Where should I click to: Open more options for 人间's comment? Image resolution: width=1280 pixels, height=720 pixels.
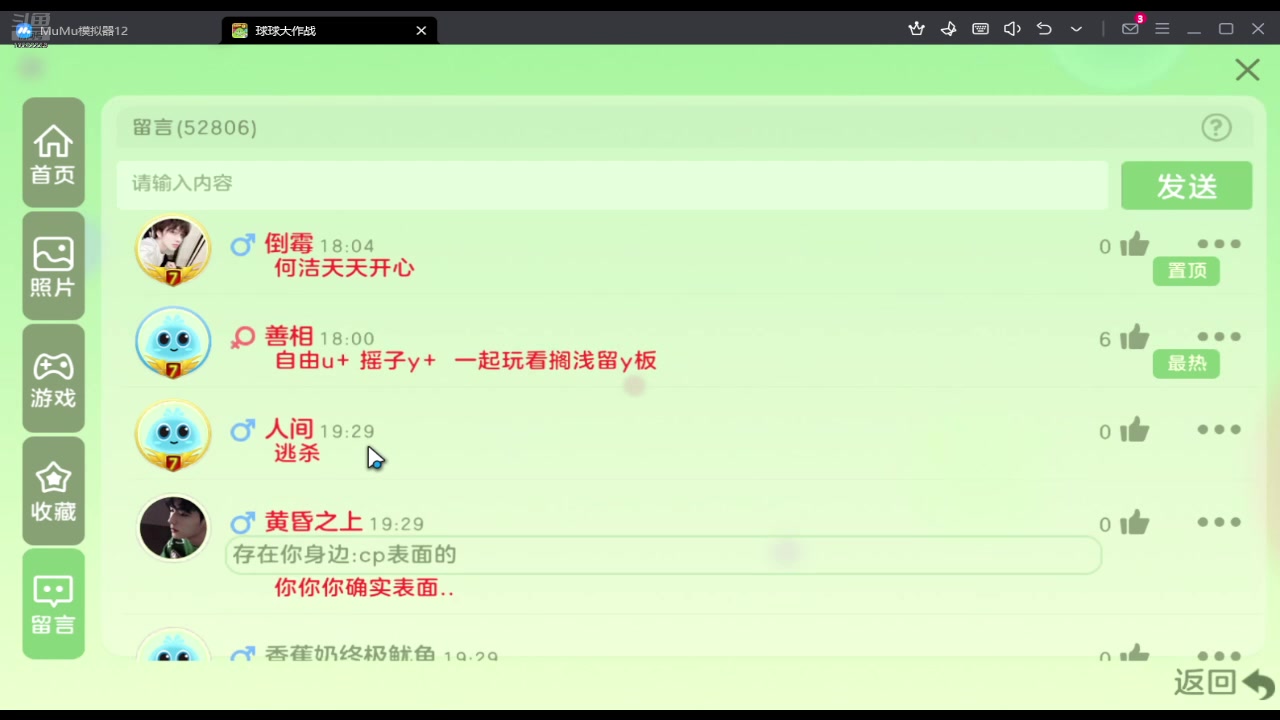pyautogui.click(x=1219, y=430)
